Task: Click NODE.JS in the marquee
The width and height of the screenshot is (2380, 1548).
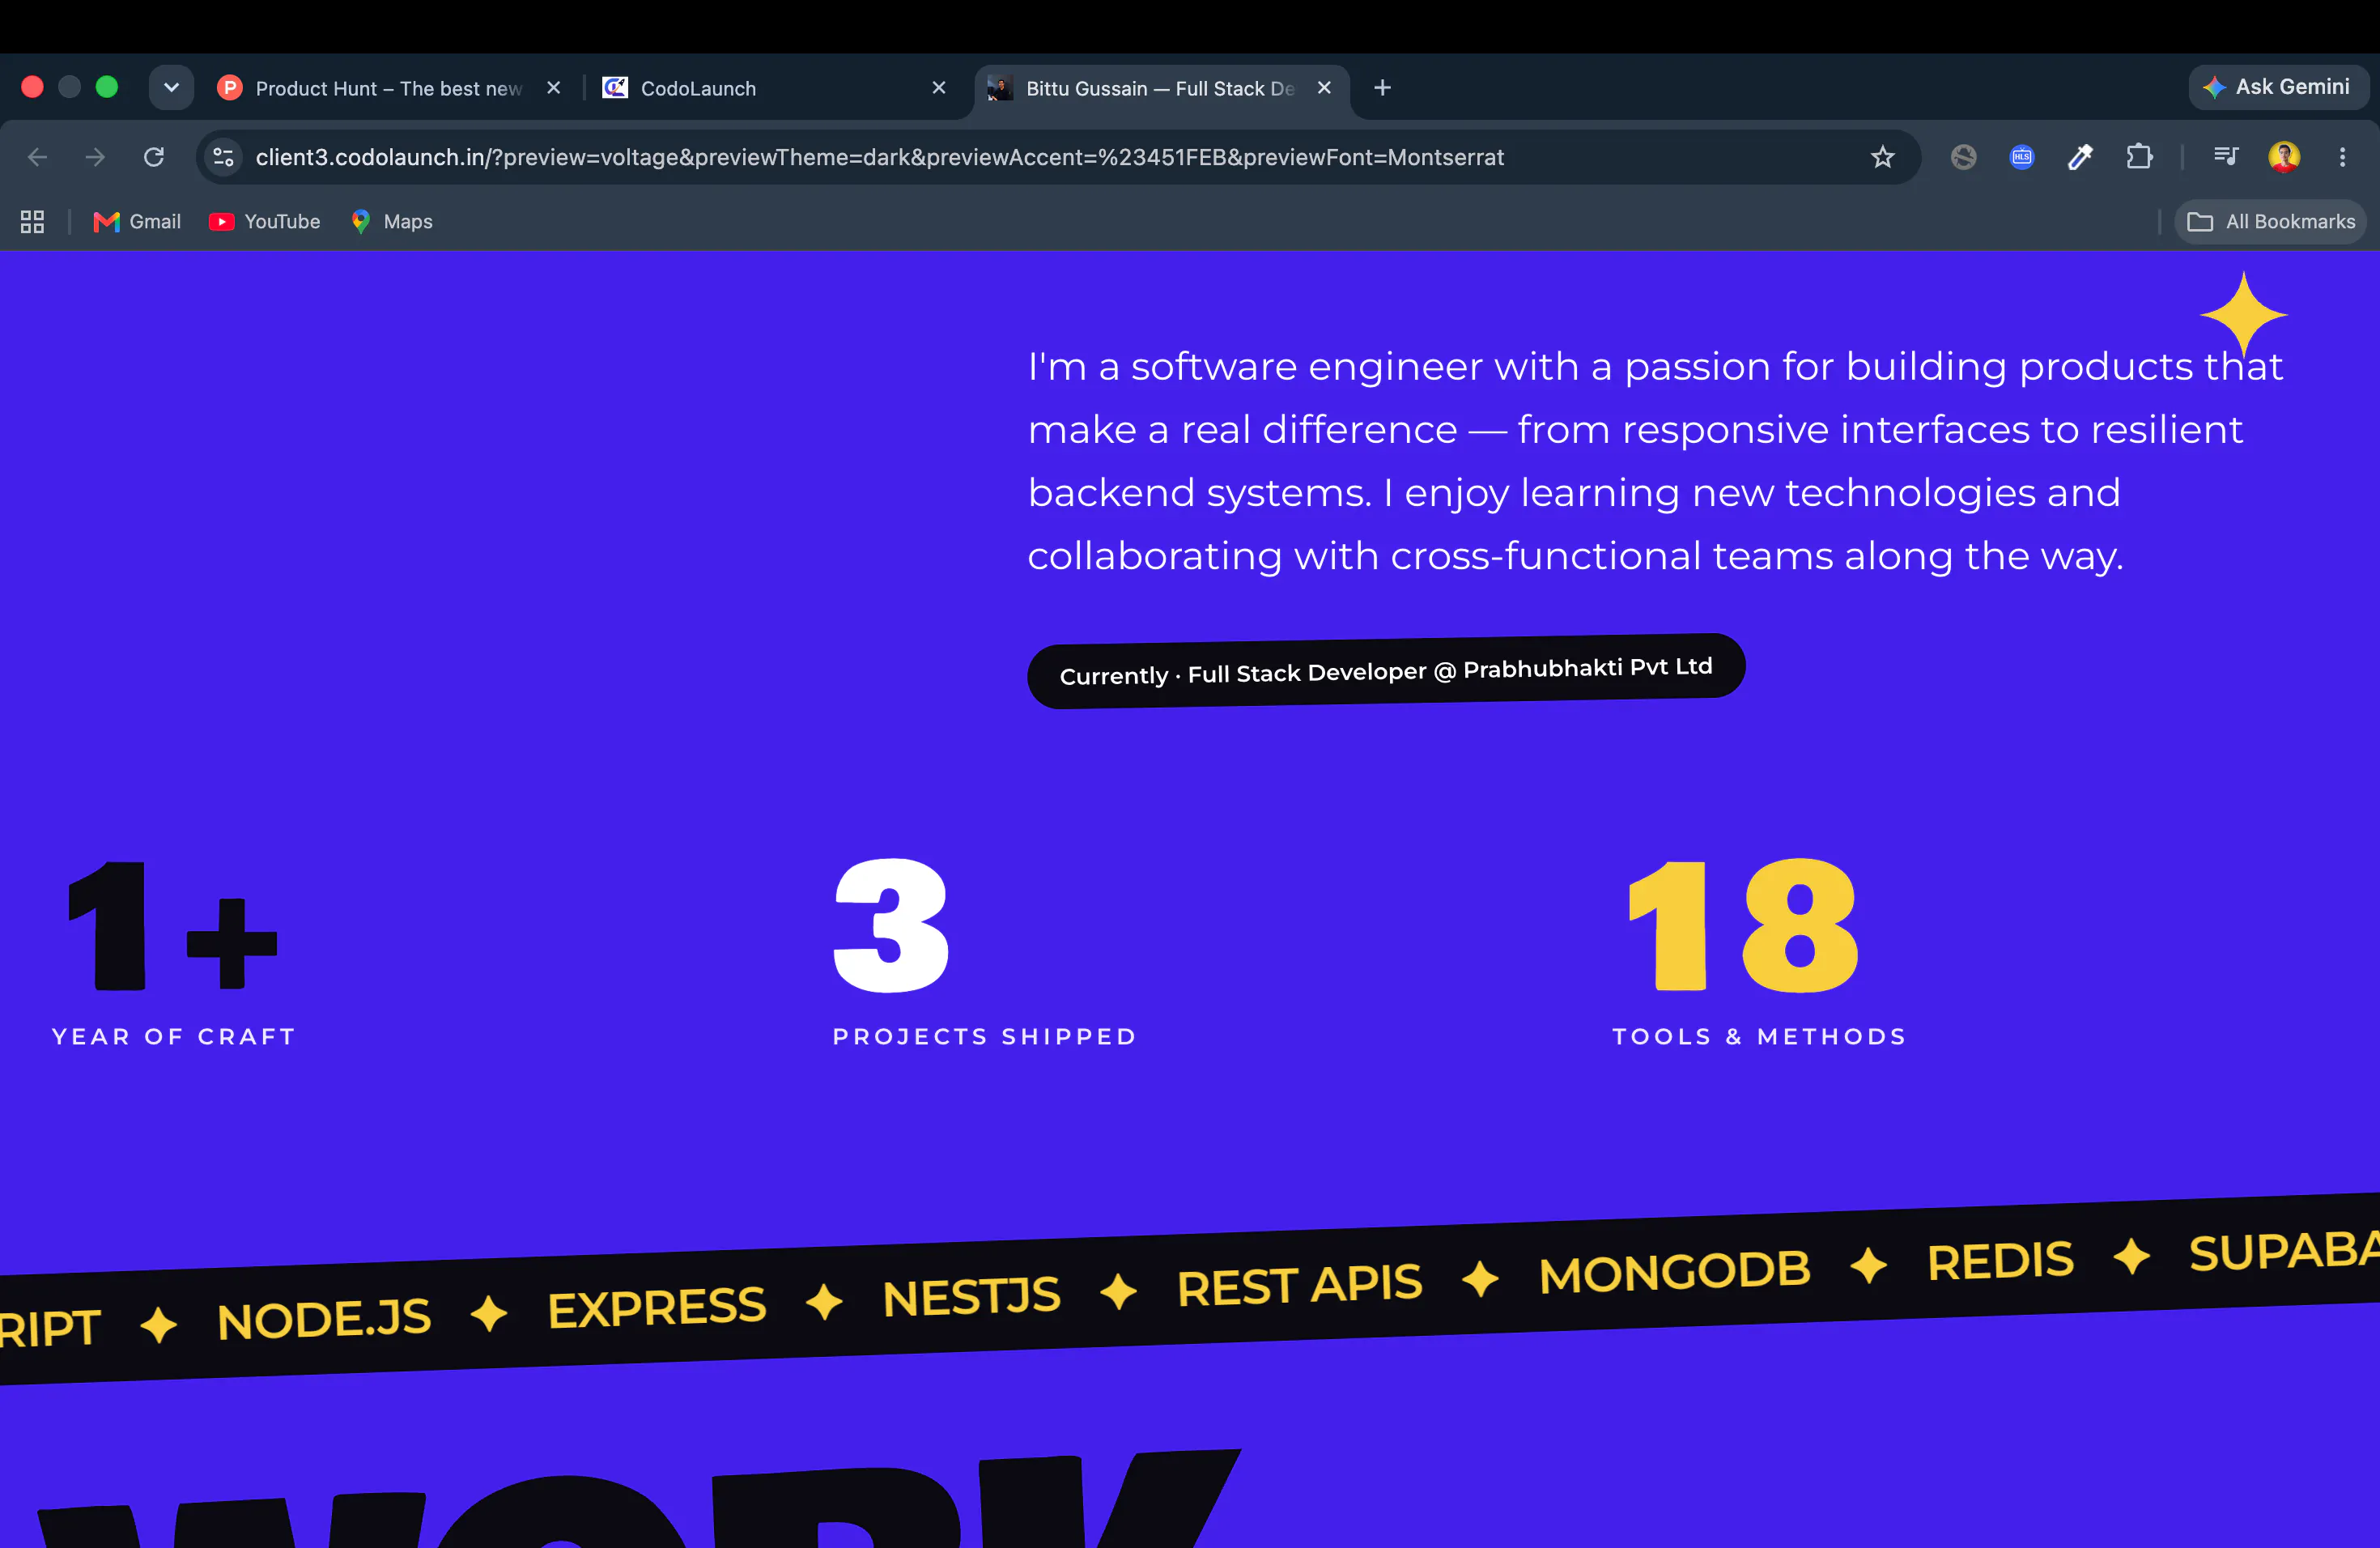Action: click(x=324, y=1320)
